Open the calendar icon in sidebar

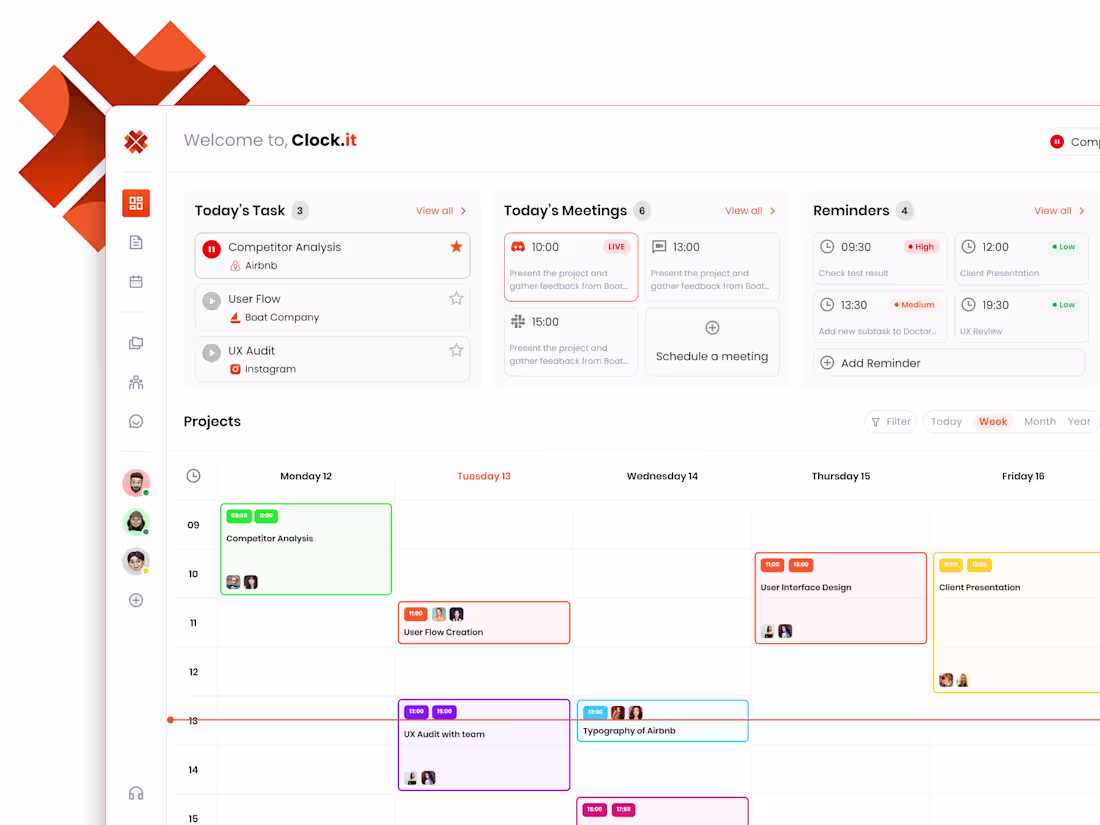(136, 282)
